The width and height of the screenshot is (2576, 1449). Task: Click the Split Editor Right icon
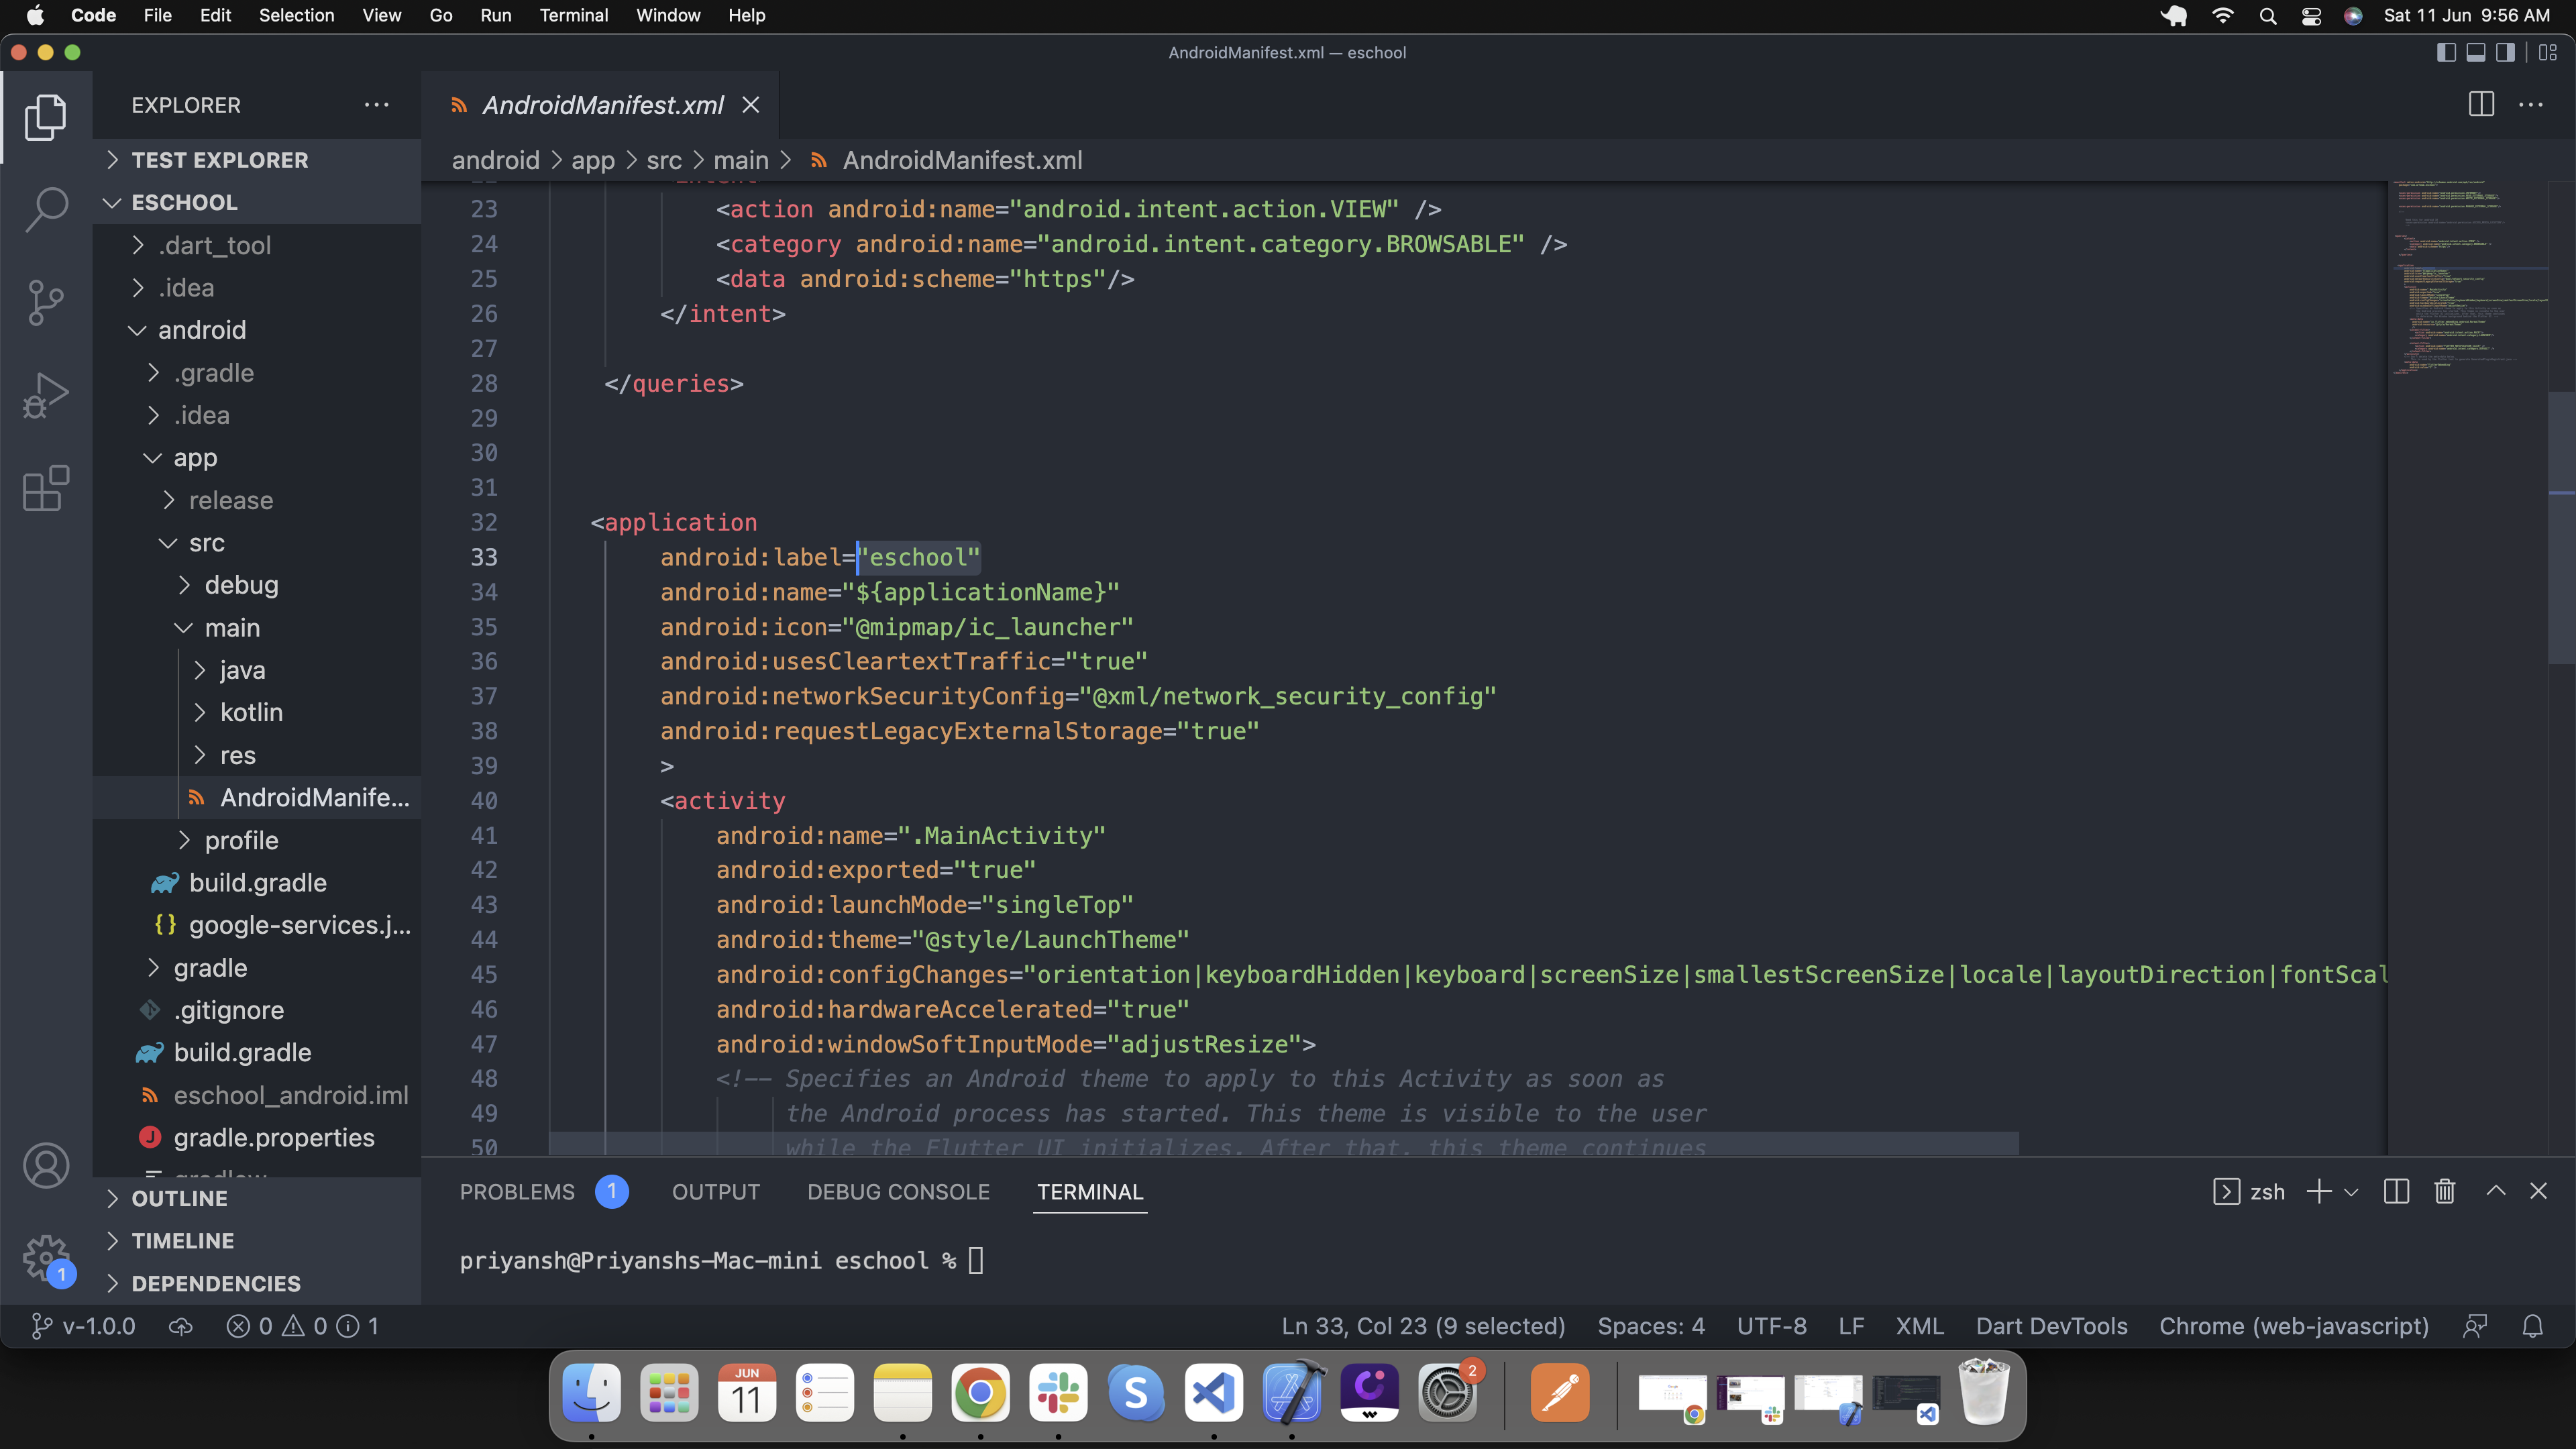click(2481, 105)
